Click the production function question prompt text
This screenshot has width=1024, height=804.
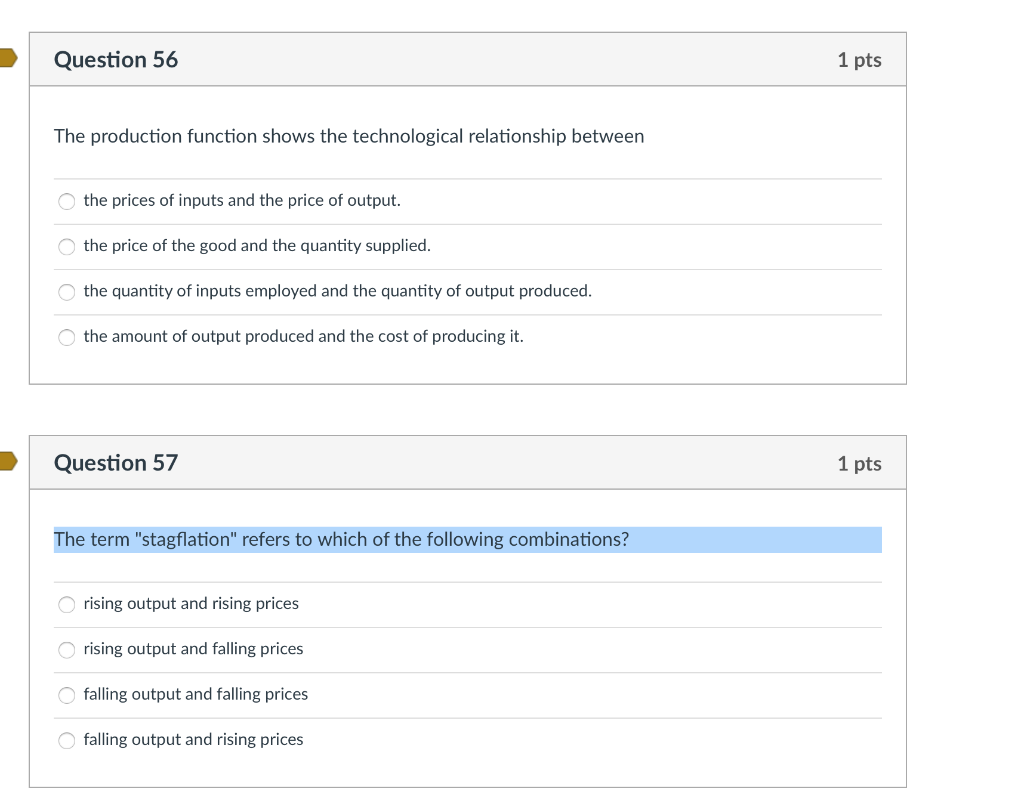coord(349,136)
